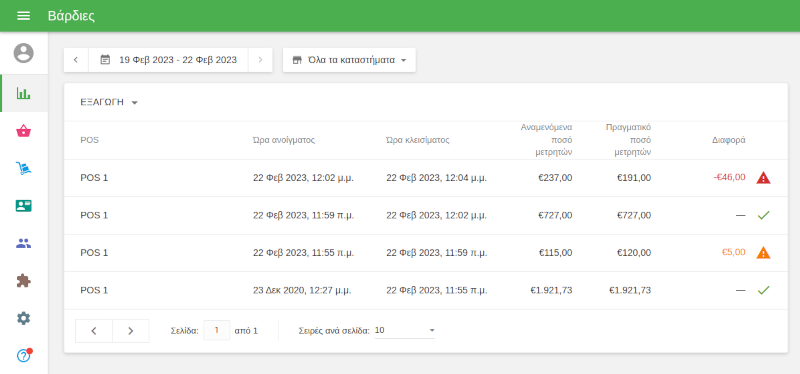This screenshot has height=374, width=800.
Task: Select the reports bar chart sidebar icon
Action: (23, 93)
